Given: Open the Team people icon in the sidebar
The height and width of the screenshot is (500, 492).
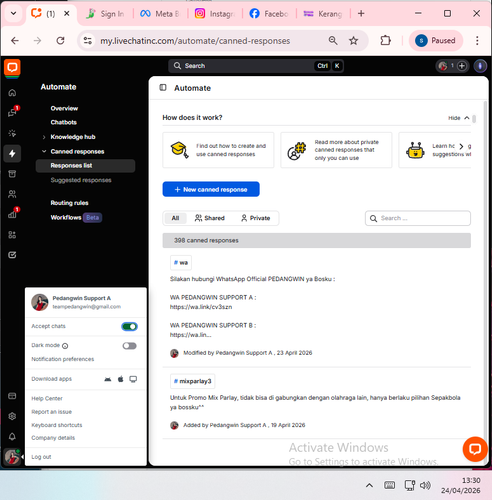Looking at the screenshot, I should [12, 194].
